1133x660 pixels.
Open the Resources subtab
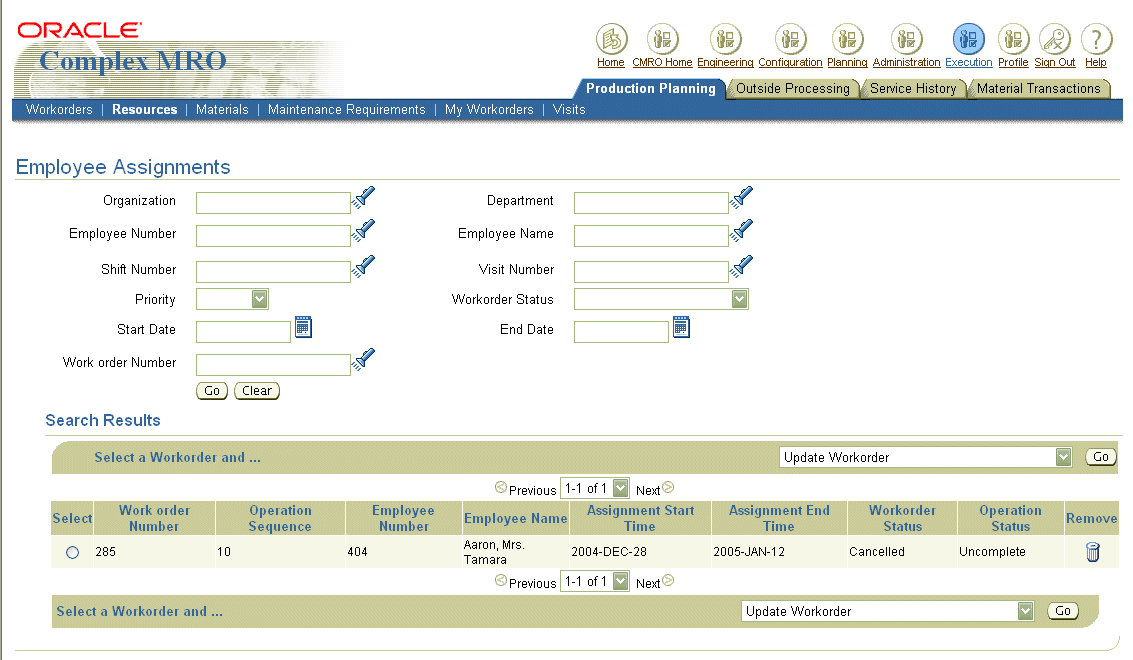145,109
